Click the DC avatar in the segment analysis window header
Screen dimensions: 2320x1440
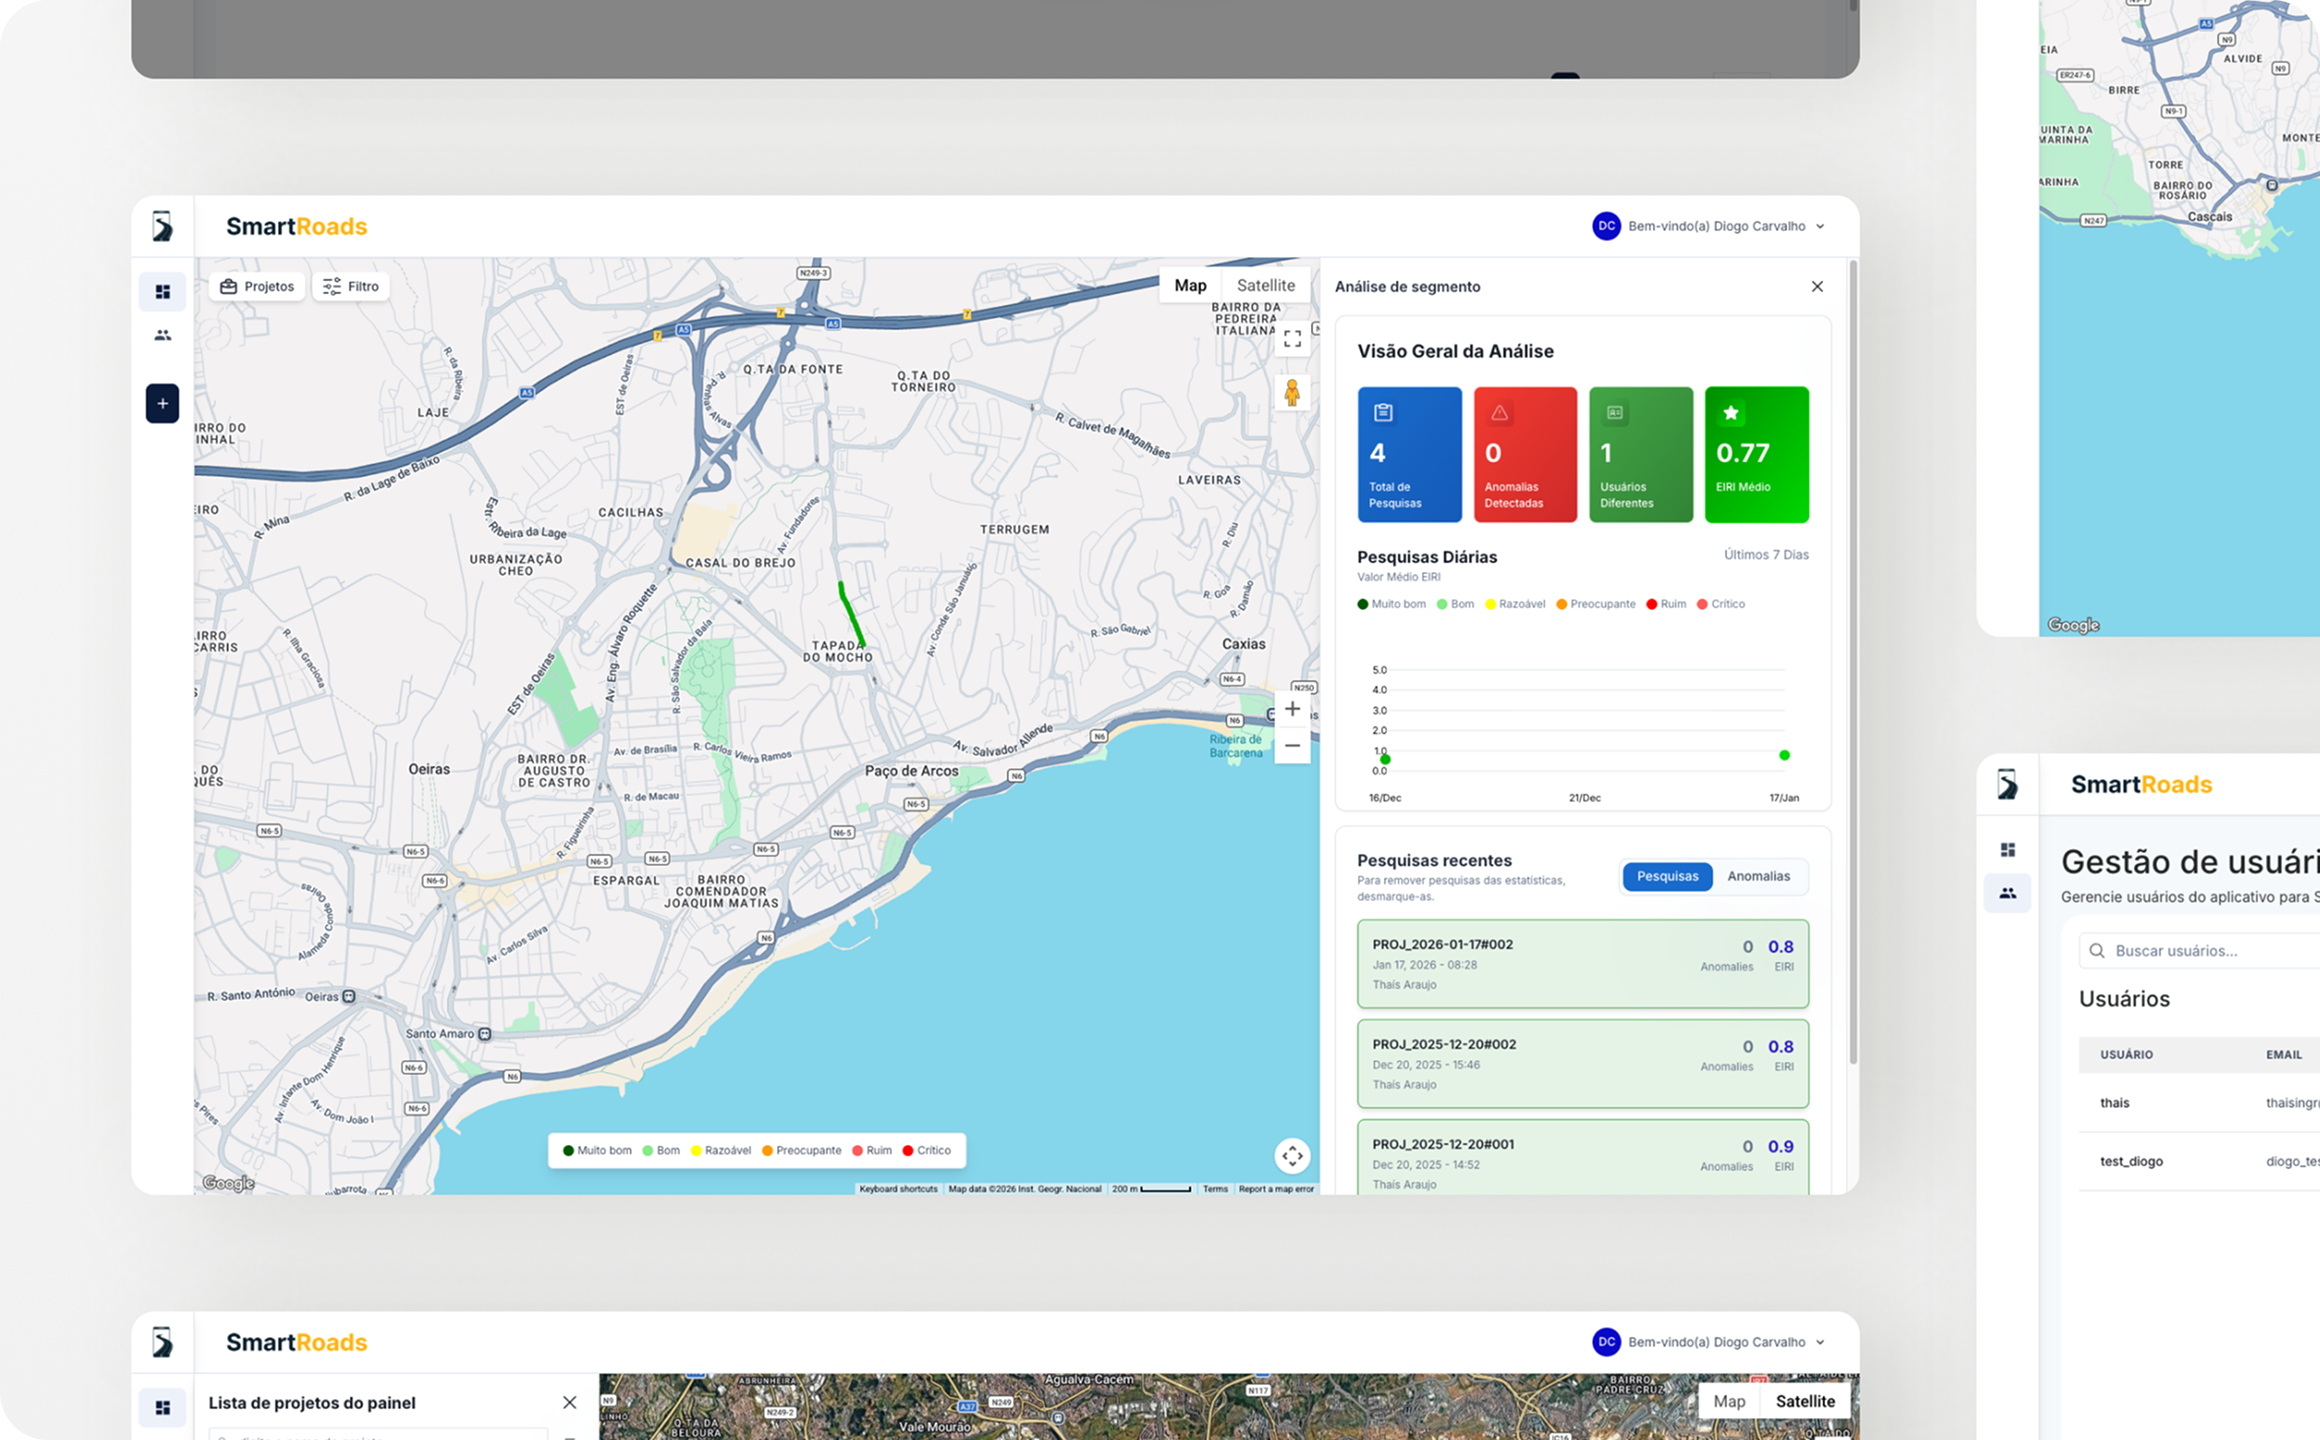coord(1606,226)
